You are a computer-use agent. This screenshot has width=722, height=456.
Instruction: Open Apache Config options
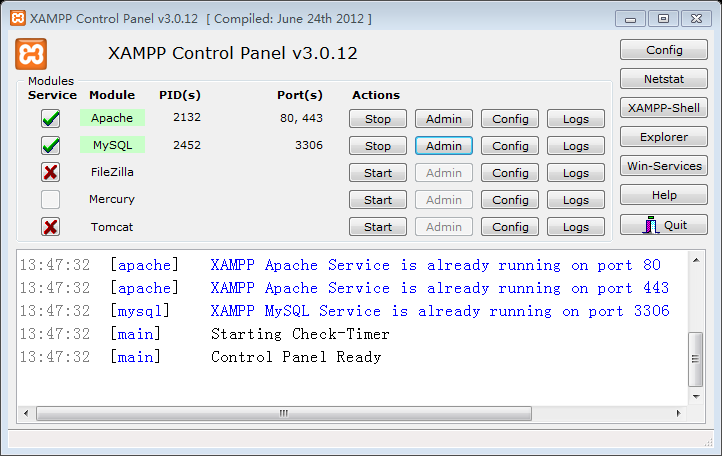click(510, 119)
